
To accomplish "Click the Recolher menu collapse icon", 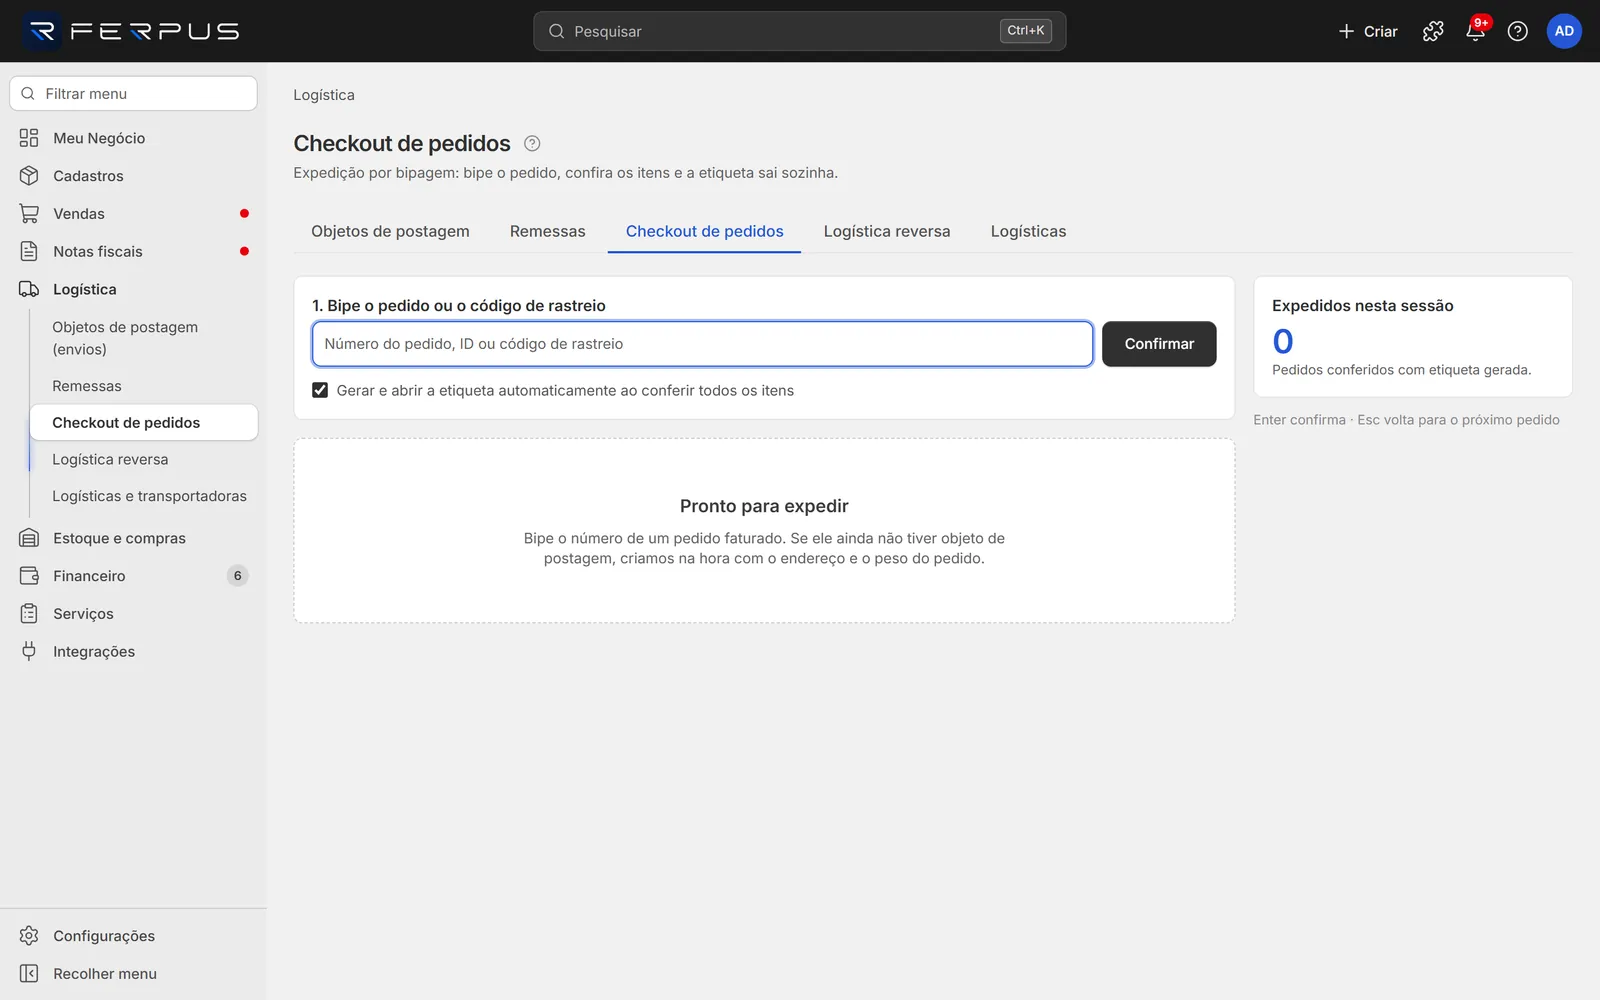I will tap(29, 974).
